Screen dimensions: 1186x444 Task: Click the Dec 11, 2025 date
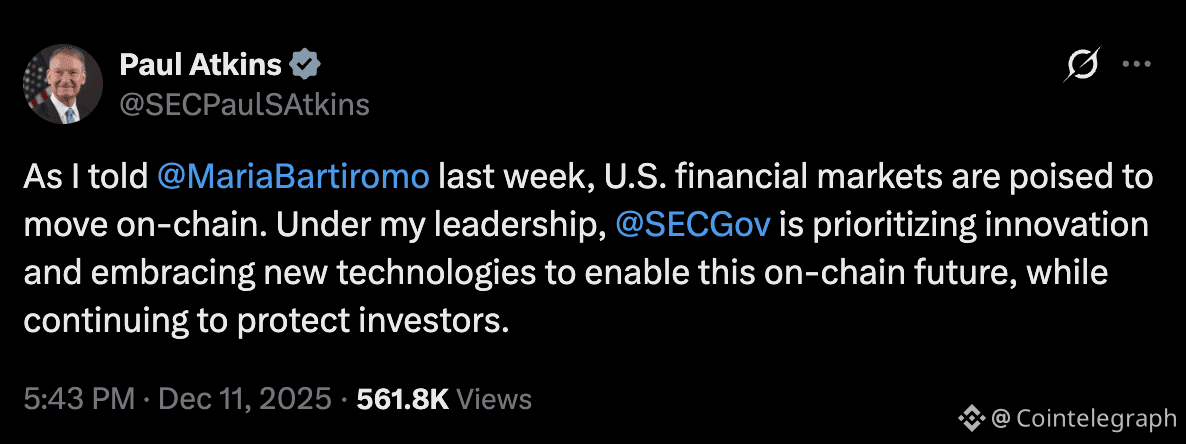[x=243, y=400]
